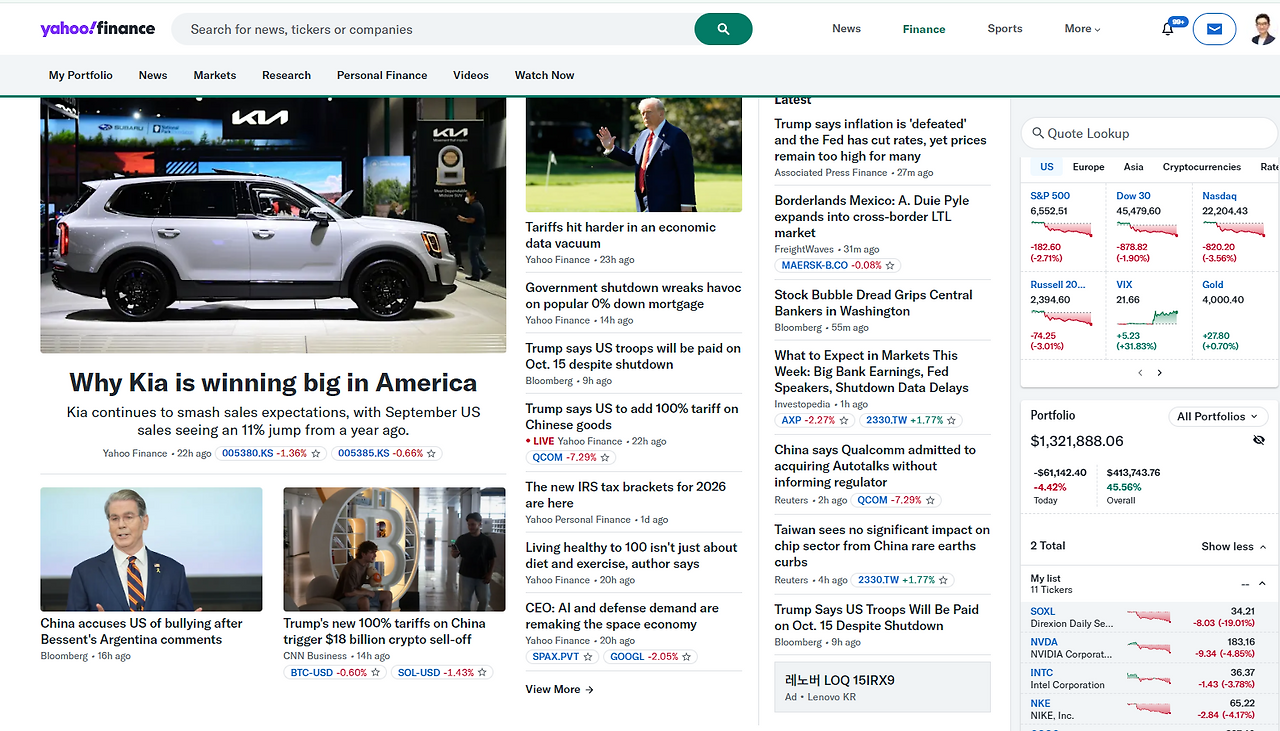
Task: Open My Portfolio in the navigation bar
Action: (x=81, y=75)
